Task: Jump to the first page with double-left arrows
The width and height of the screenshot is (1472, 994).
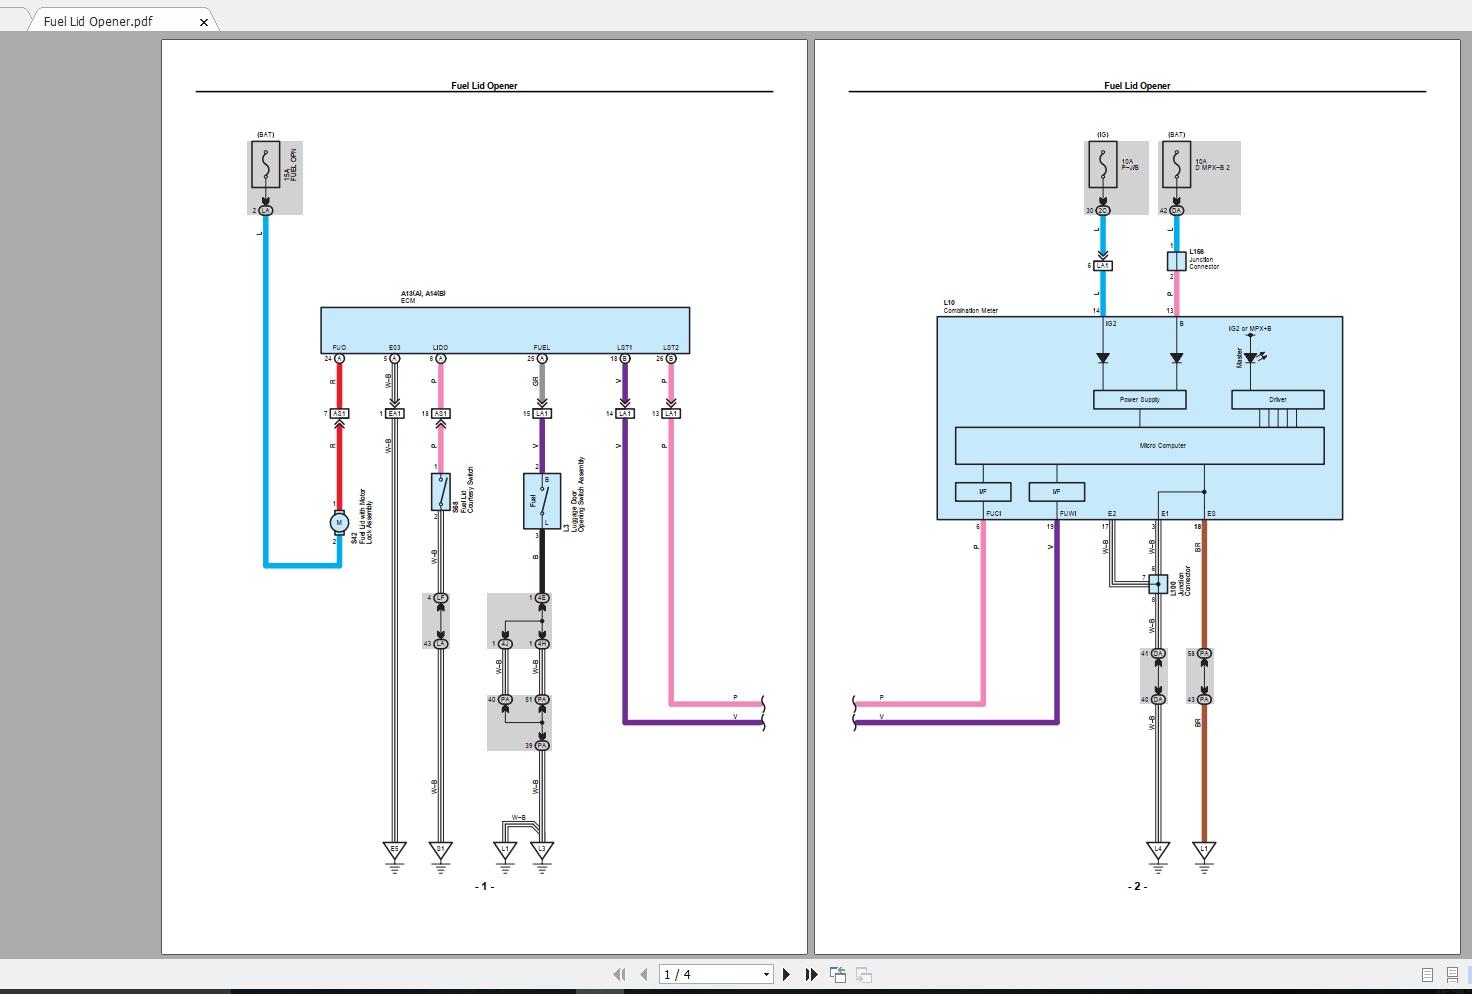Action: (x=620, y=973)
